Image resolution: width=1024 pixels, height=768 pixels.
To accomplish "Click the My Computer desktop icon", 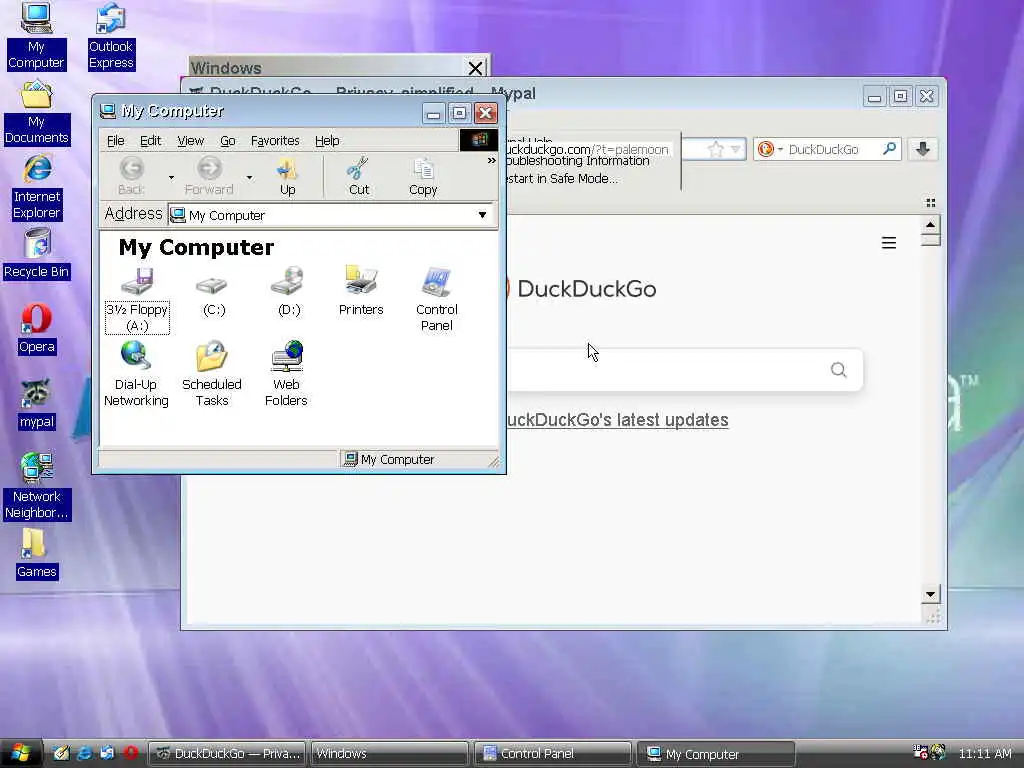I will [x=37, y=37].
